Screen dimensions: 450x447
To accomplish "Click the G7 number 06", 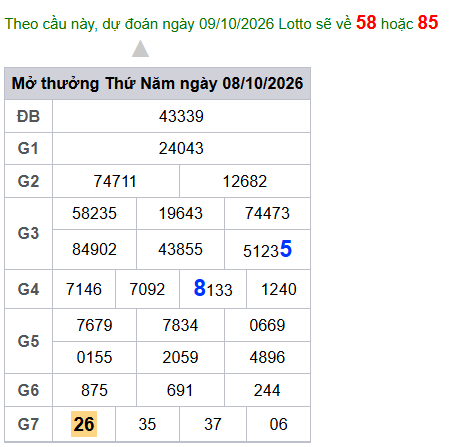I will pos(279,424).
